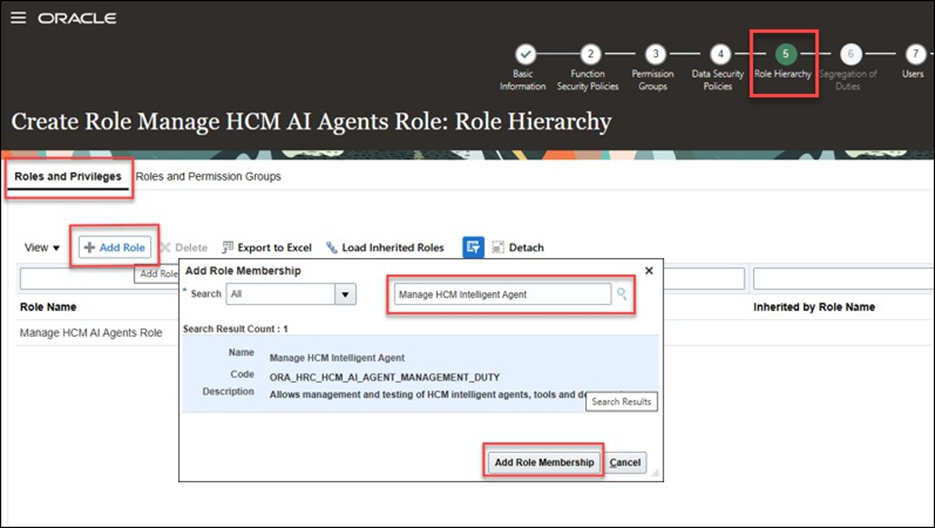The image size is (935, 528).
Task: Close the Add Role Membership dialog
Action: coord(649,271)
